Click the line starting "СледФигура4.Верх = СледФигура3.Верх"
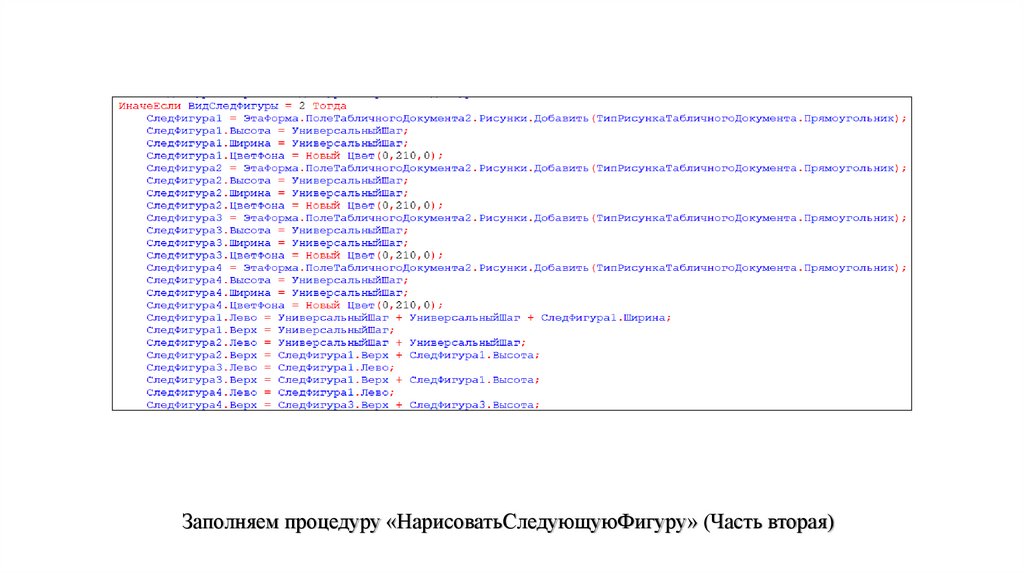The height and width of the screenshot is (574, 1024). (x=343, y=405)
